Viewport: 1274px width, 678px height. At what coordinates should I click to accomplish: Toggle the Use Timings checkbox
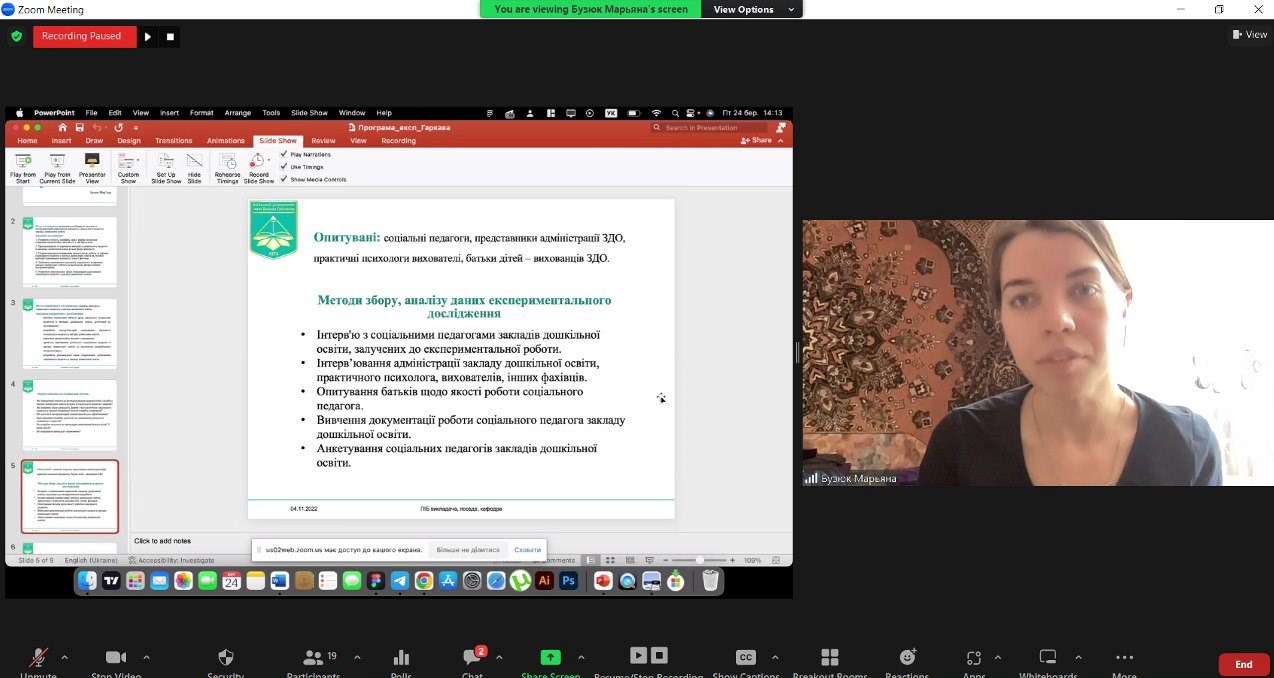point(284,167)
